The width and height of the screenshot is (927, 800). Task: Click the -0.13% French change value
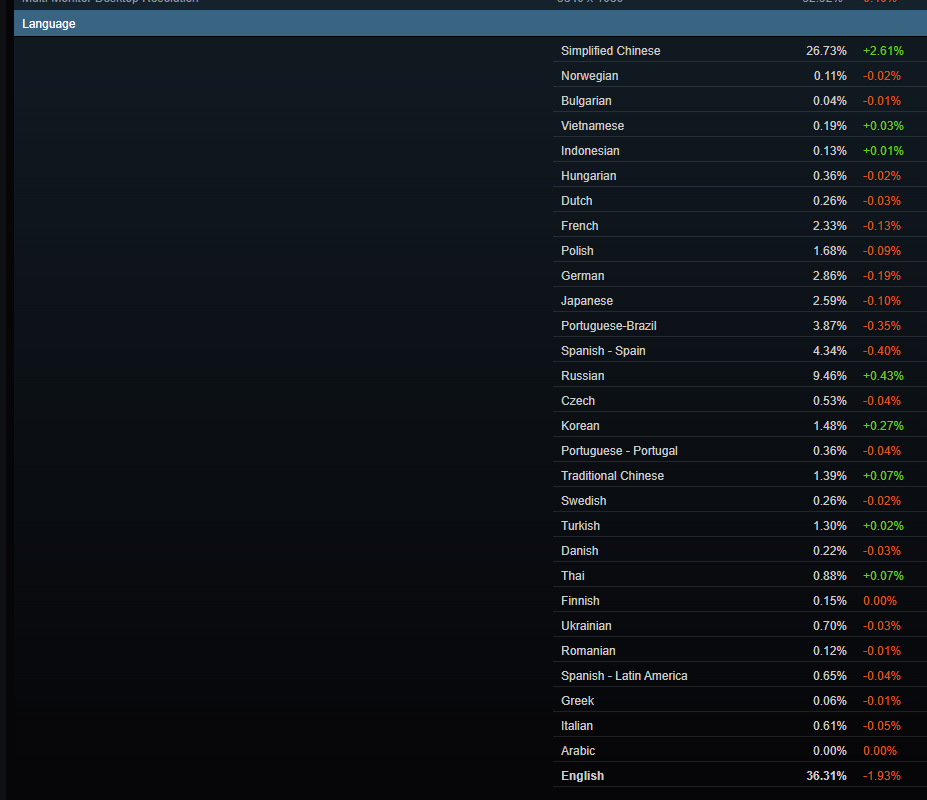(881, 226)
